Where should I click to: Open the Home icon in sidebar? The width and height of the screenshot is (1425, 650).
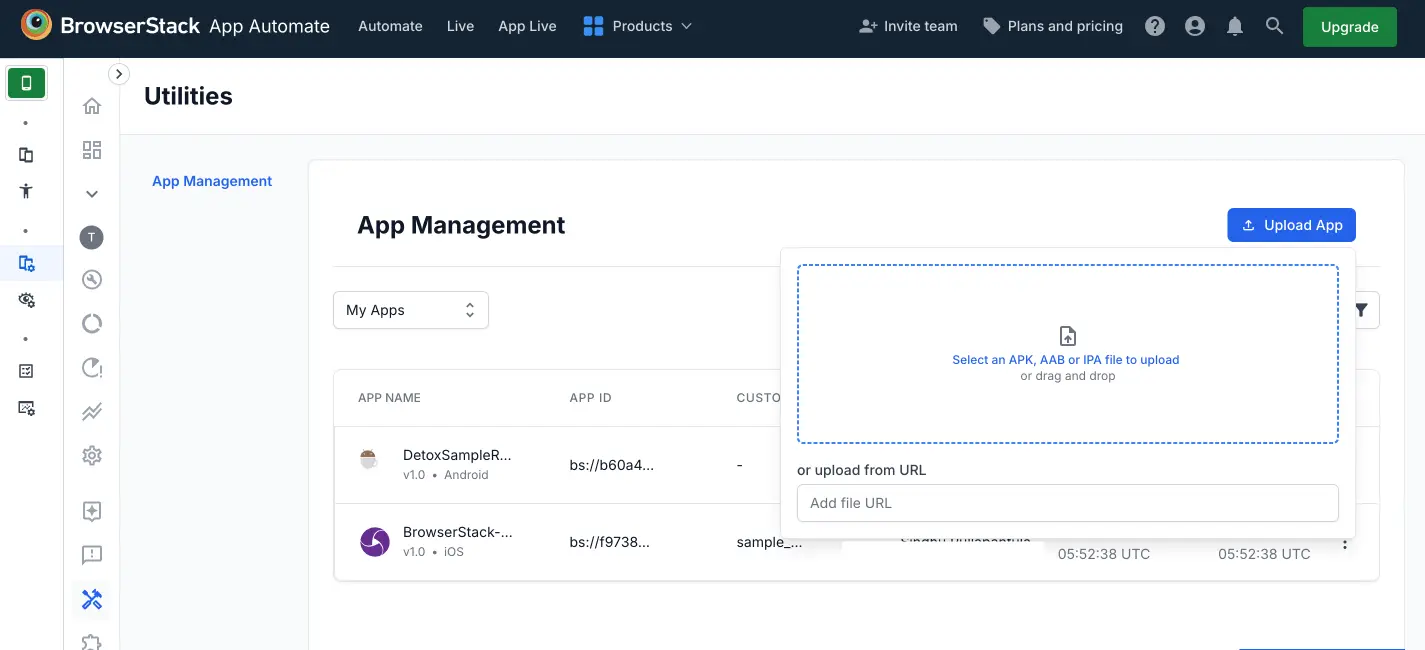pos(91,105)
